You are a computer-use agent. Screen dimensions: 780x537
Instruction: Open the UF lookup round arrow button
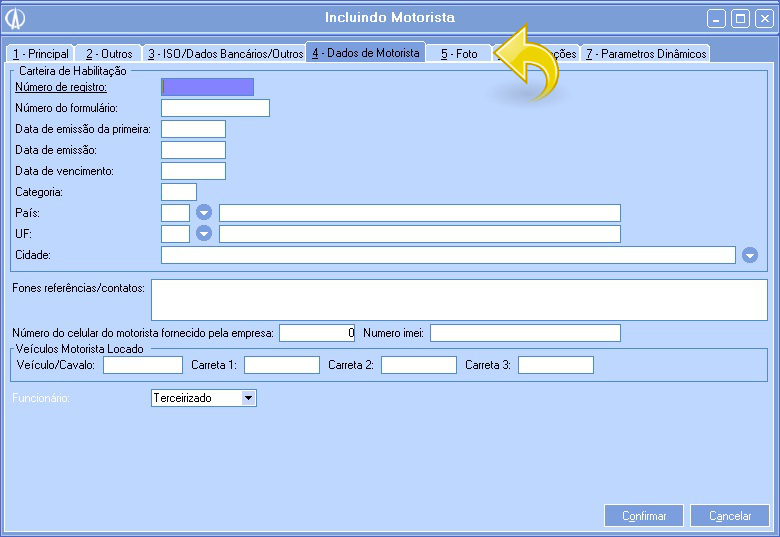point(204,234)
